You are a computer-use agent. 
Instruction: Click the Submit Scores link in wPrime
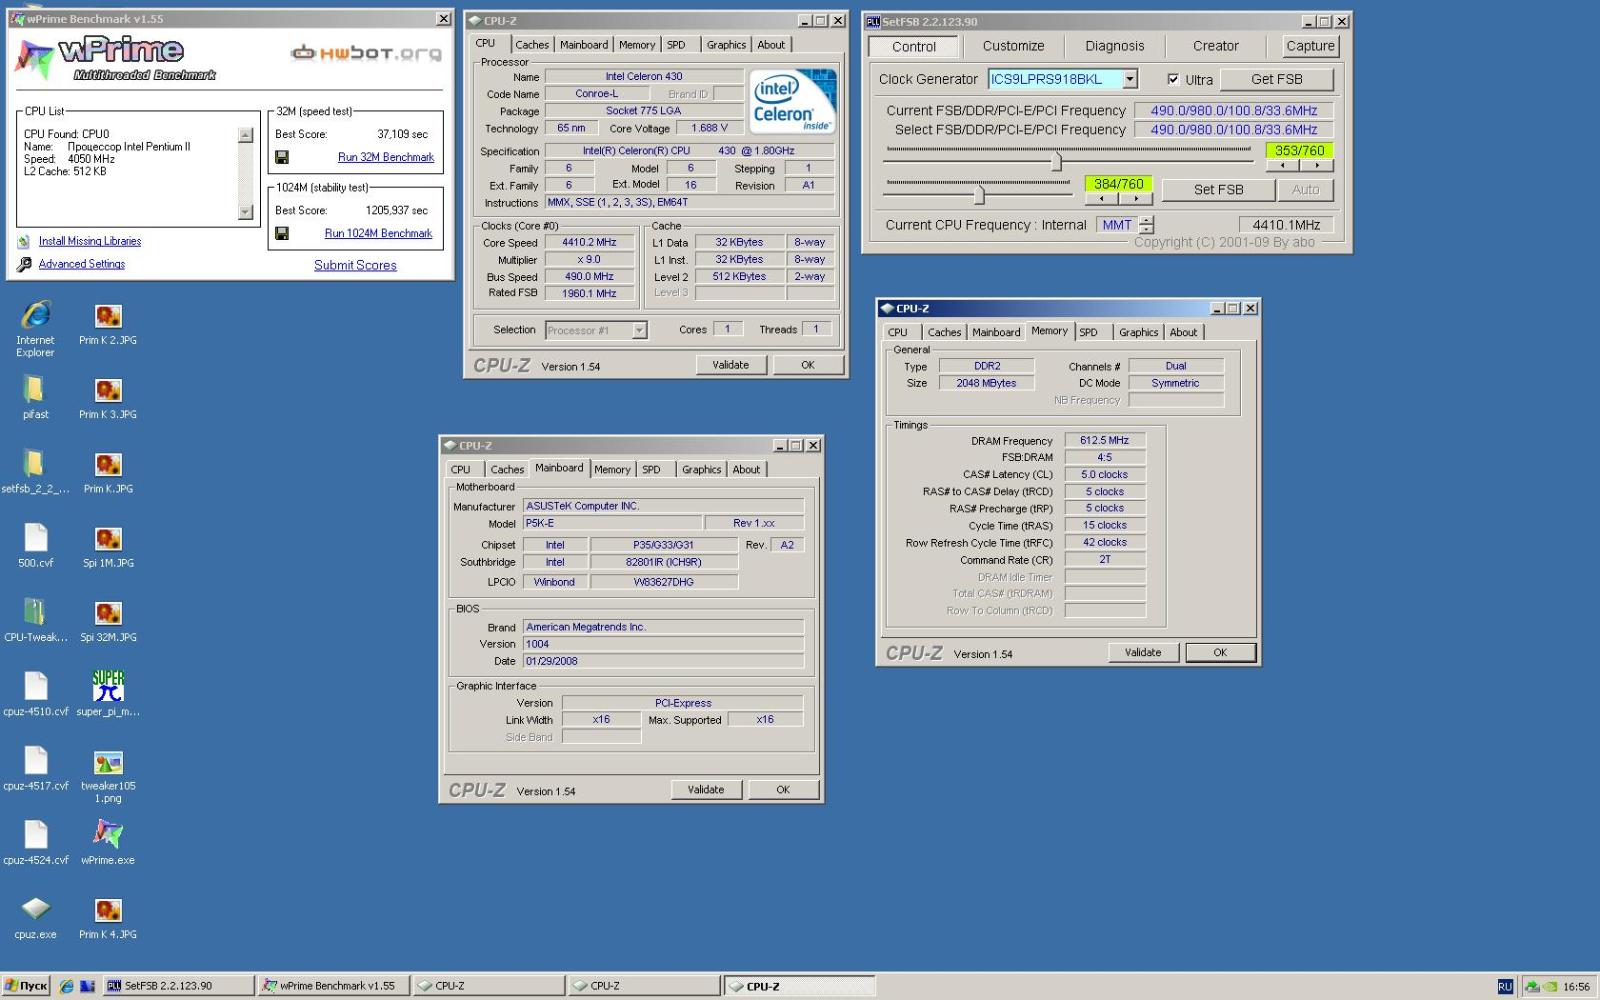pos(355,265)
